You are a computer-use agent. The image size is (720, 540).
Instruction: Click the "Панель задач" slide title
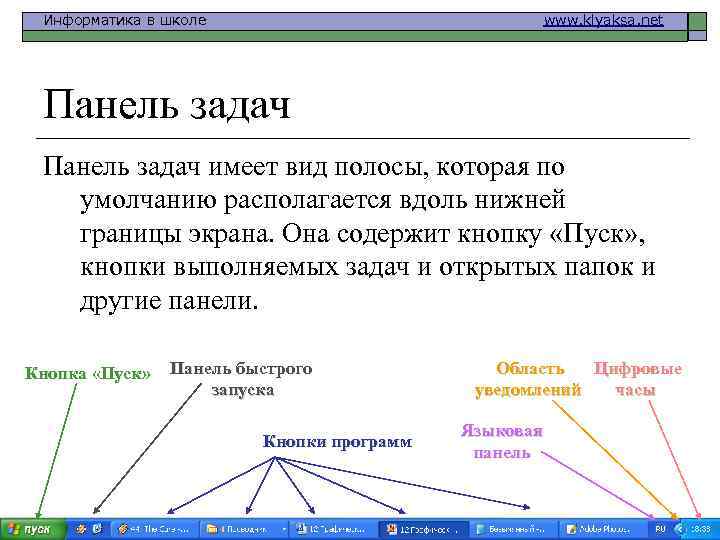[x=167, y=104]
